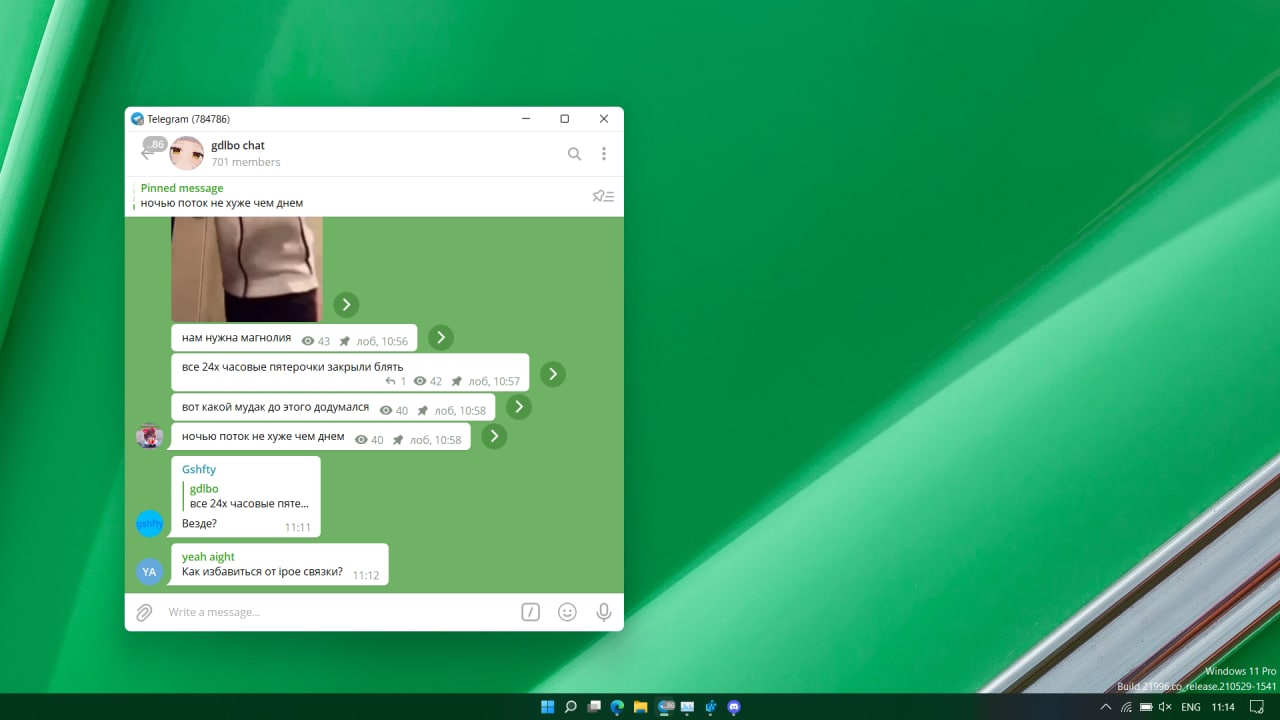Screen dimensions: 1280x720
Task: Click share arrow beside 'нам нужна магнолия'
Action: click(441, 338)
